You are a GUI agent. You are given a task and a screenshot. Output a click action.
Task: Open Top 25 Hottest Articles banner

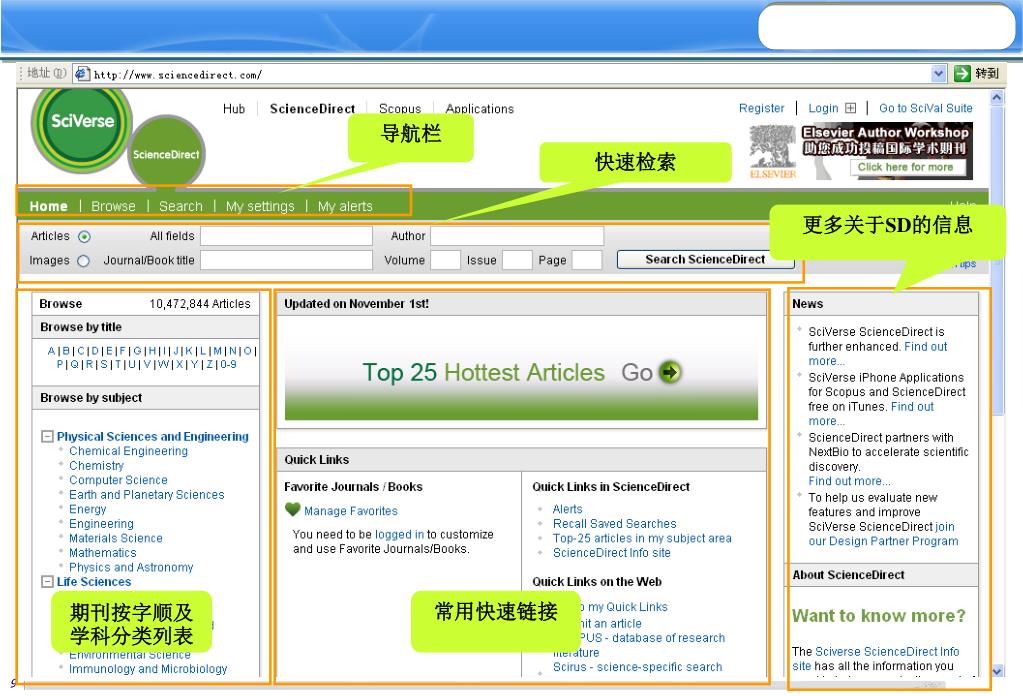(x=521, y=372)
